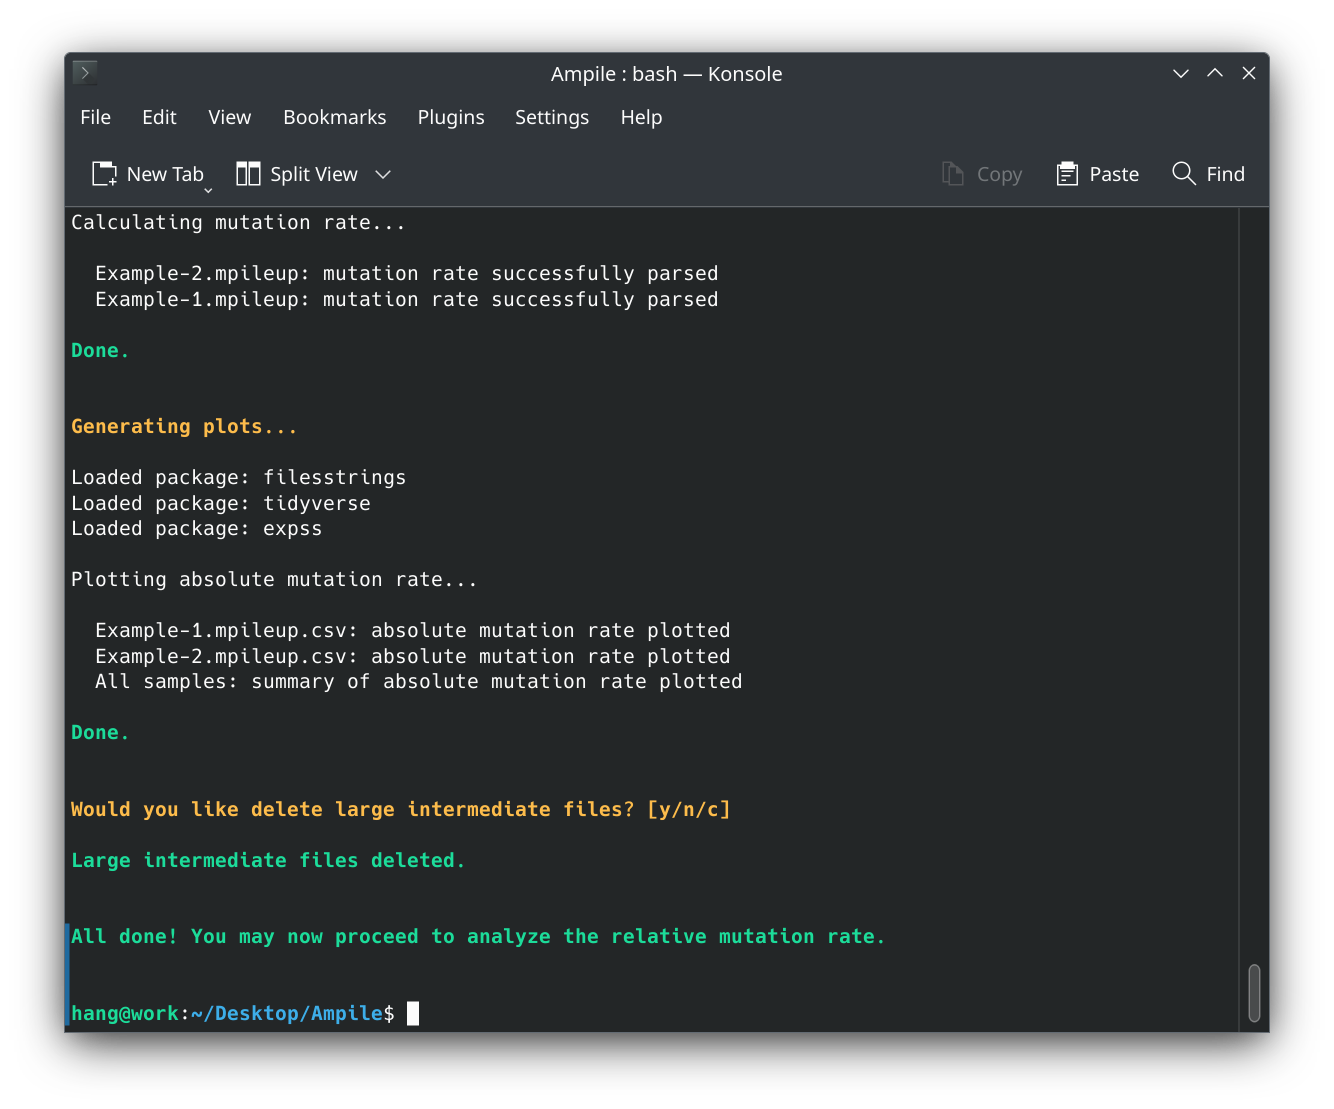
Task: Click the 'hang@work' prompt text
Action: 125,1013
